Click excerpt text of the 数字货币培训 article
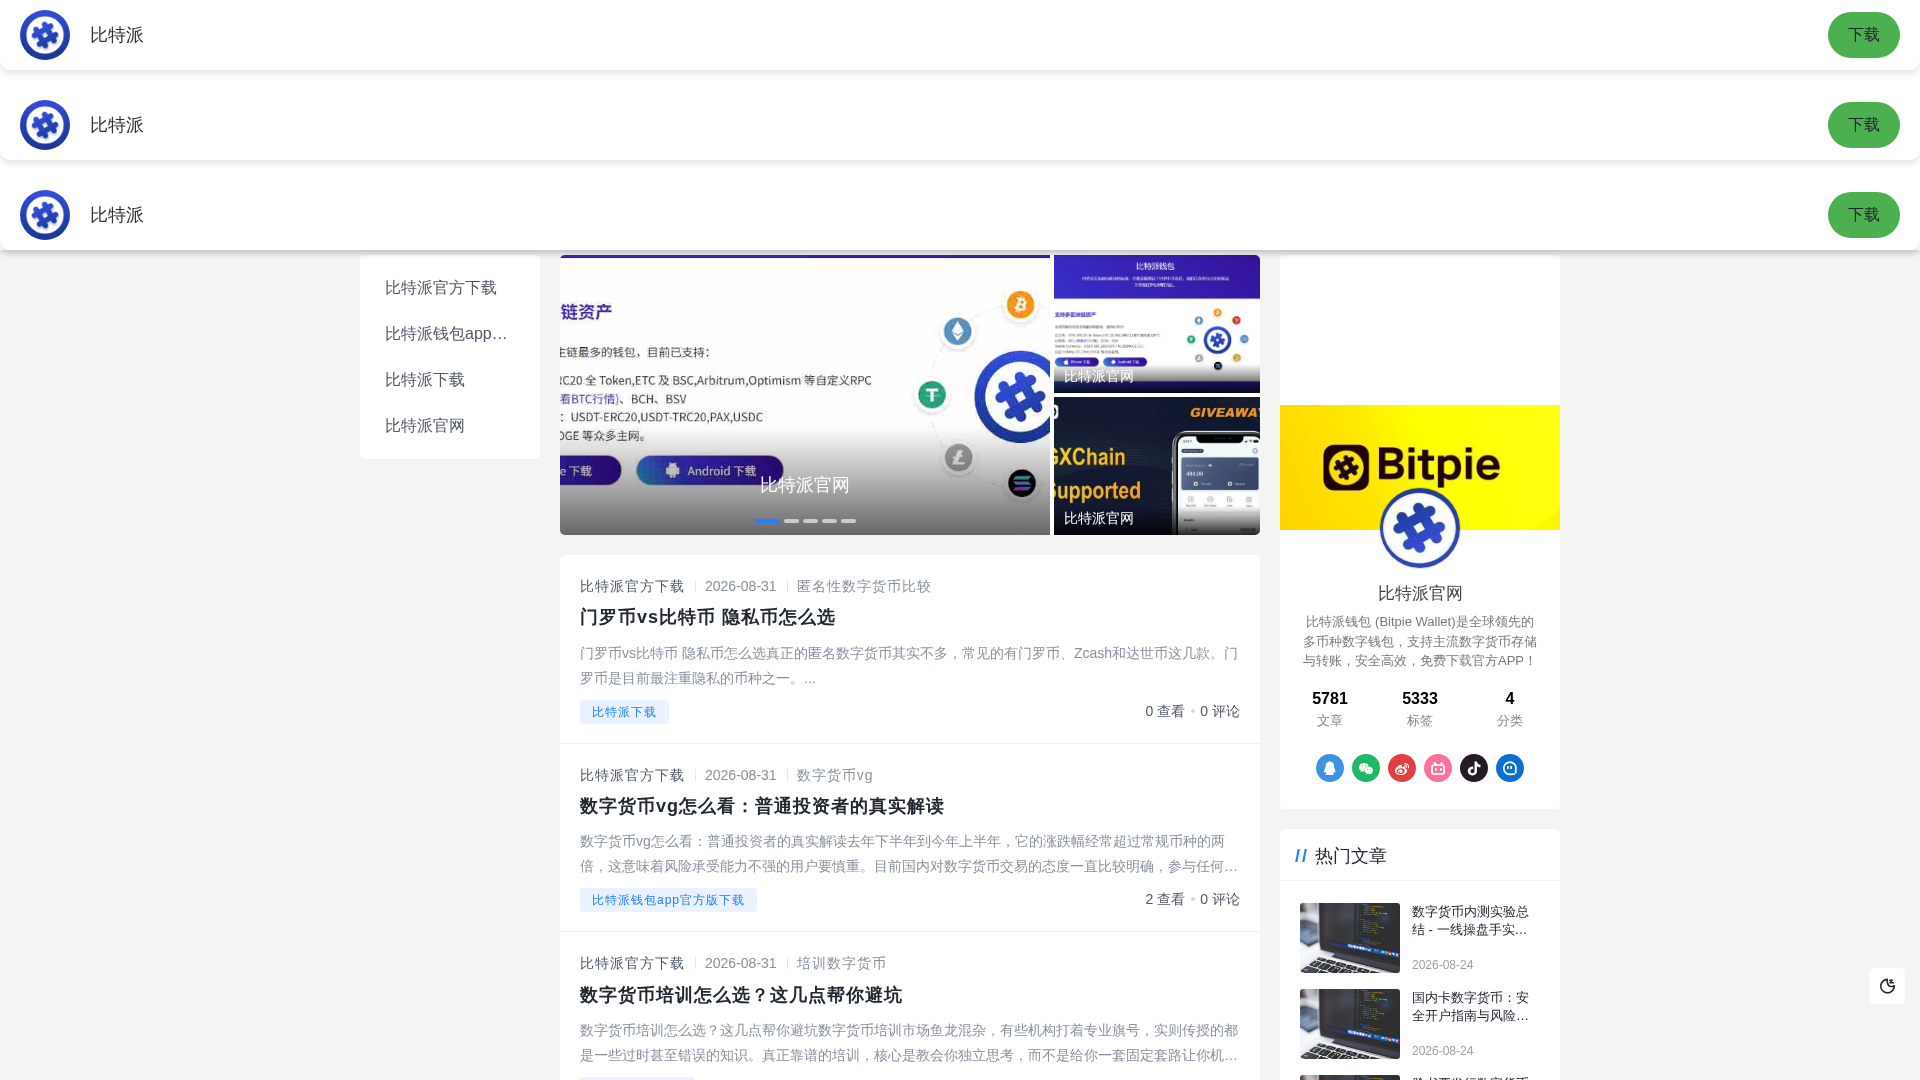Image resolution: width=1920 pixels, height=1080 pixels. [909, 1043]
